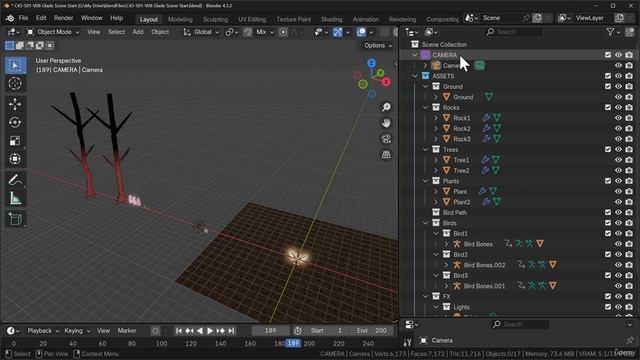Open the Object Mode dropdown

(53, 32)
